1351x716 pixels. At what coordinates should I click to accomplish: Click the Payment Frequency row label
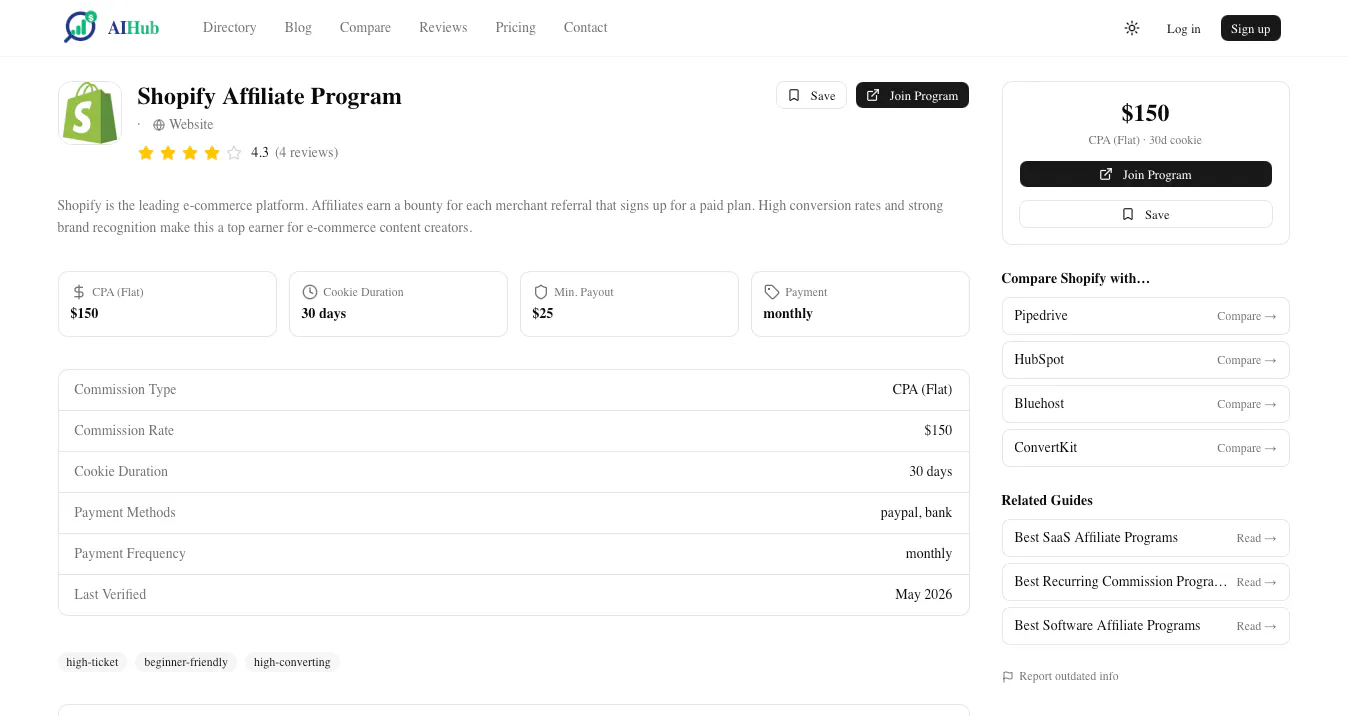(x=130, y=554)
